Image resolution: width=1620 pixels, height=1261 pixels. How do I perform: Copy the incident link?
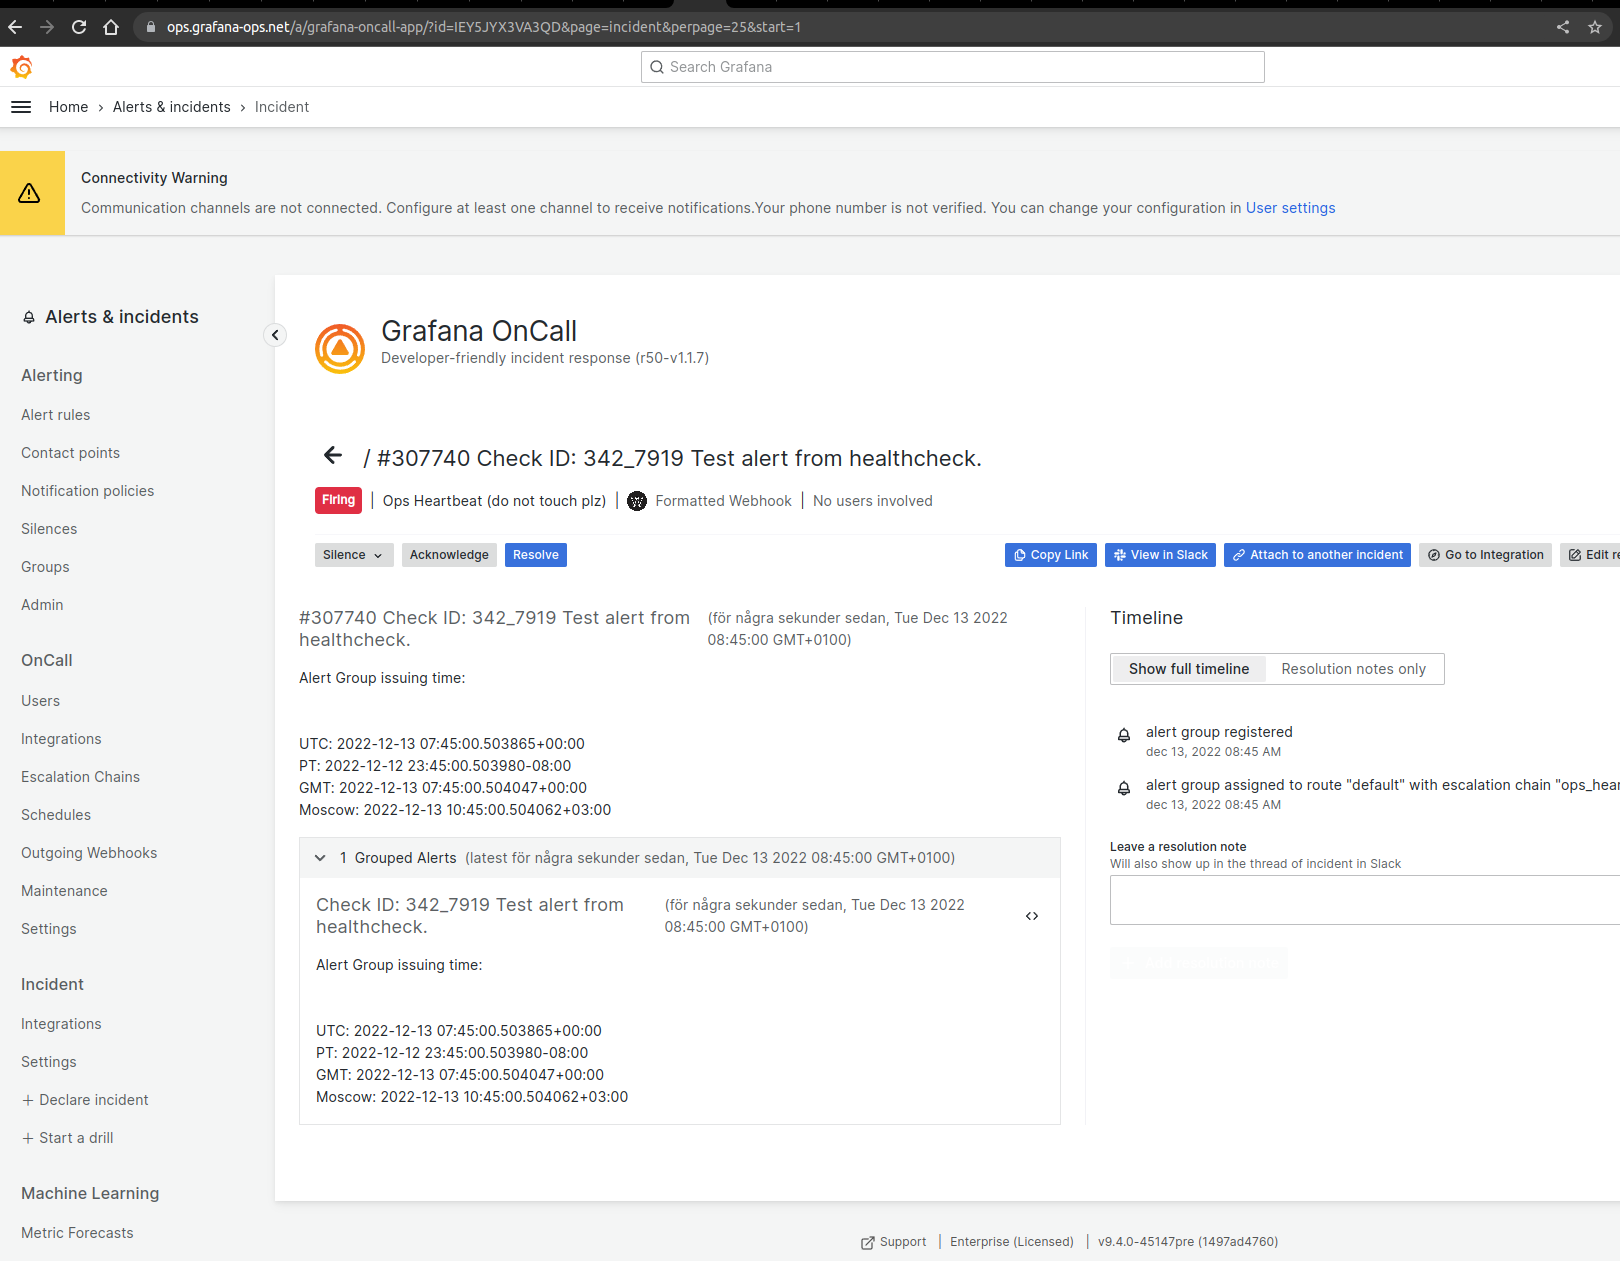[1050, 554]
